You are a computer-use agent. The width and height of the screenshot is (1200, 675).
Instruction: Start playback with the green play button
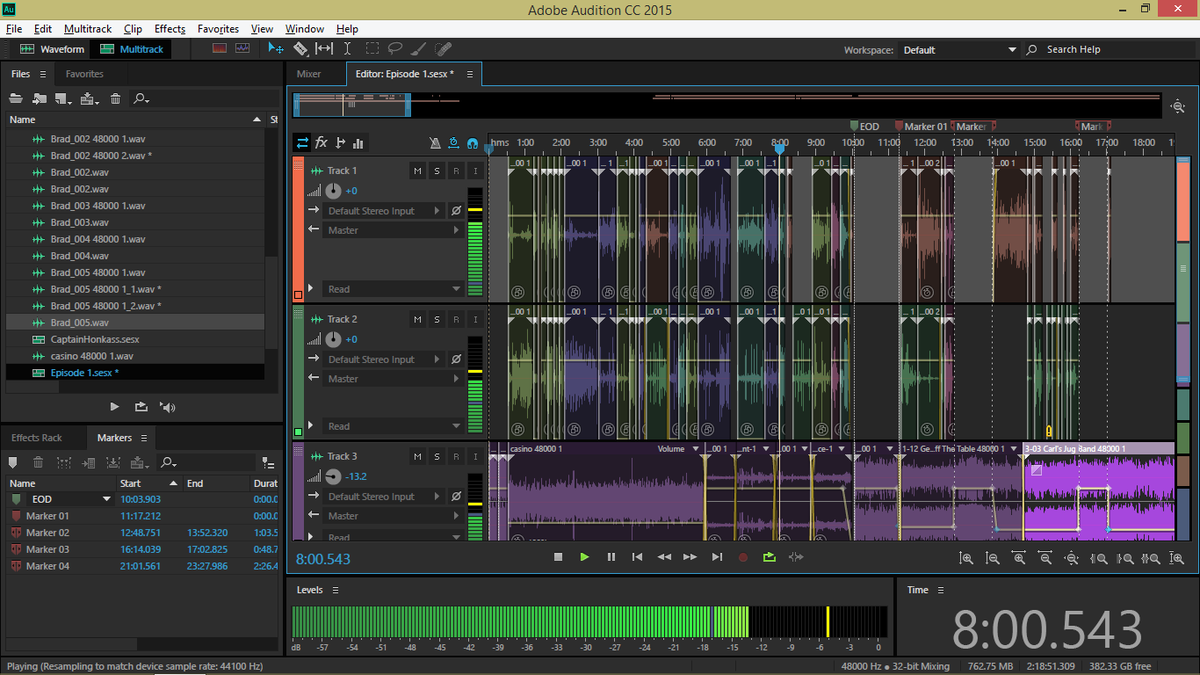click(584, 557)
